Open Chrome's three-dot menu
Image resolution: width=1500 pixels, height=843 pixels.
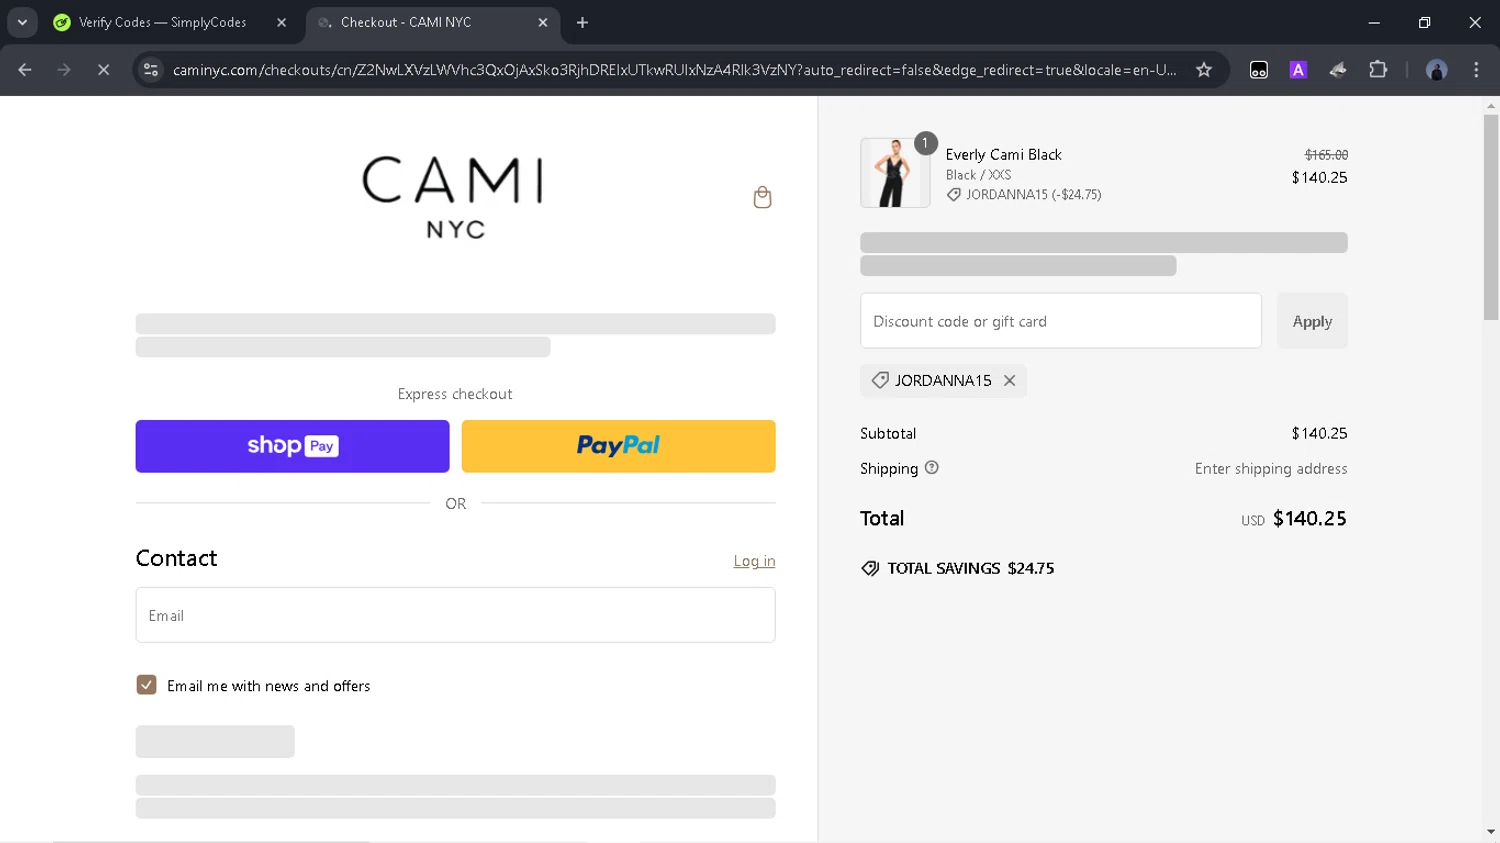1476,70
